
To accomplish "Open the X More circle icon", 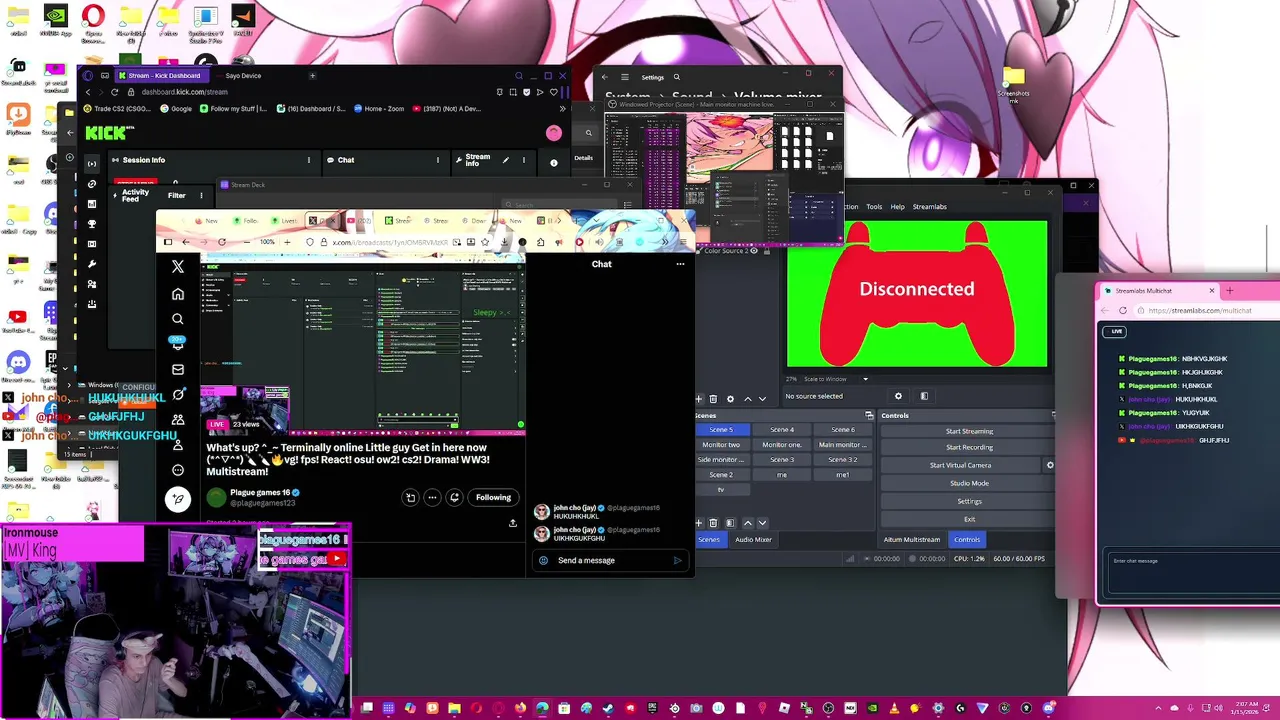I will [x=178, y=470].
